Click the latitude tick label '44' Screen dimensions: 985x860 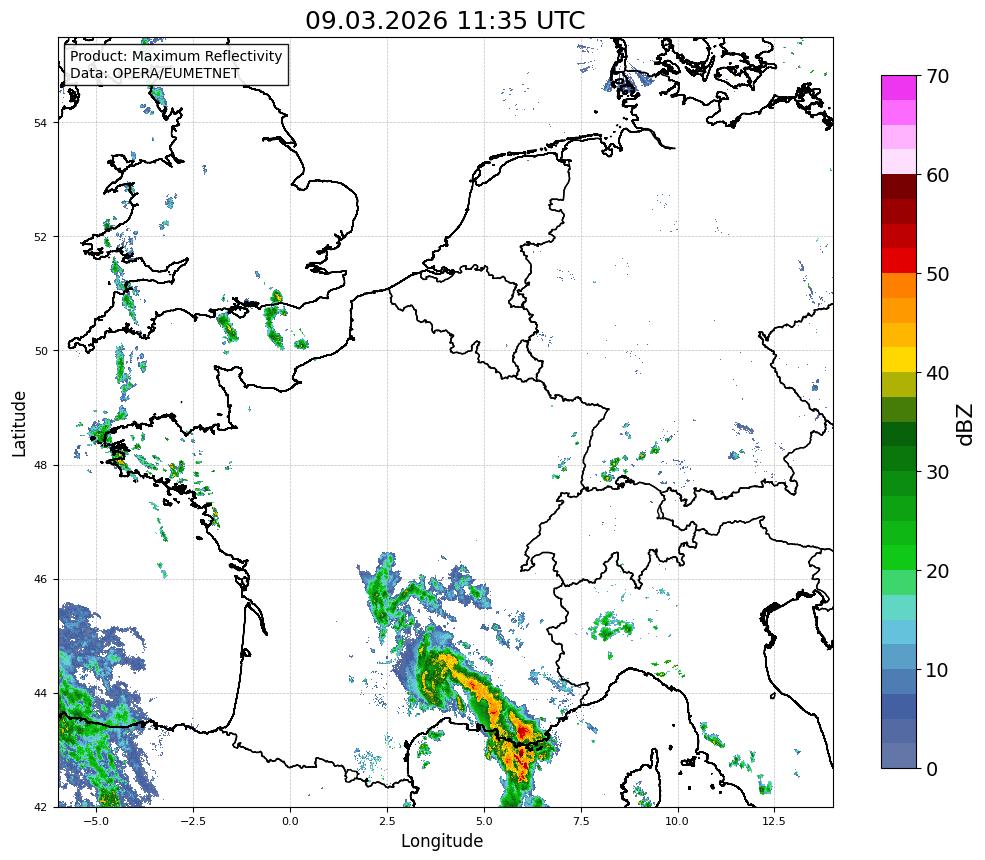tap(40, 694)
